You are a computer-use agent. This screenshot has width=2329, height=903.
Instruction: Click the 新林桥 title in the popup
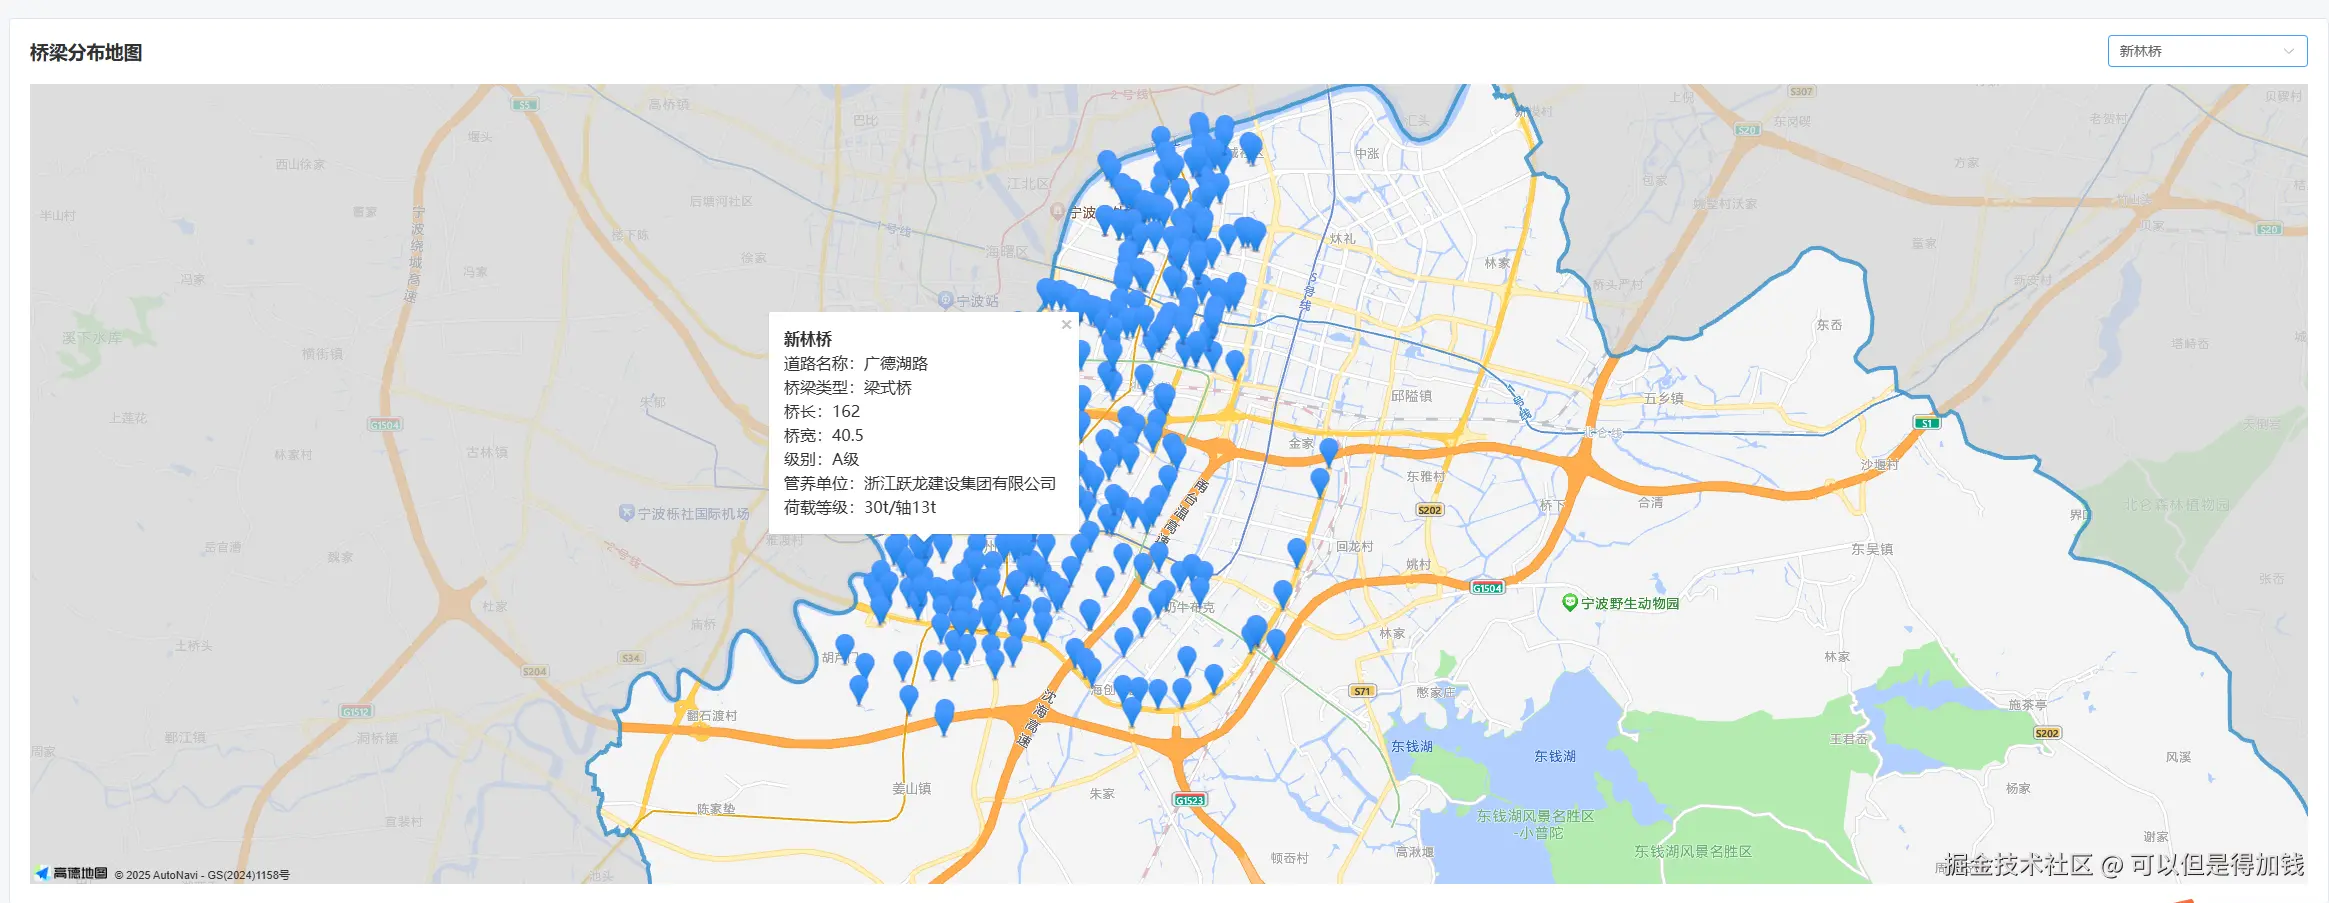(x=808, y=339)
